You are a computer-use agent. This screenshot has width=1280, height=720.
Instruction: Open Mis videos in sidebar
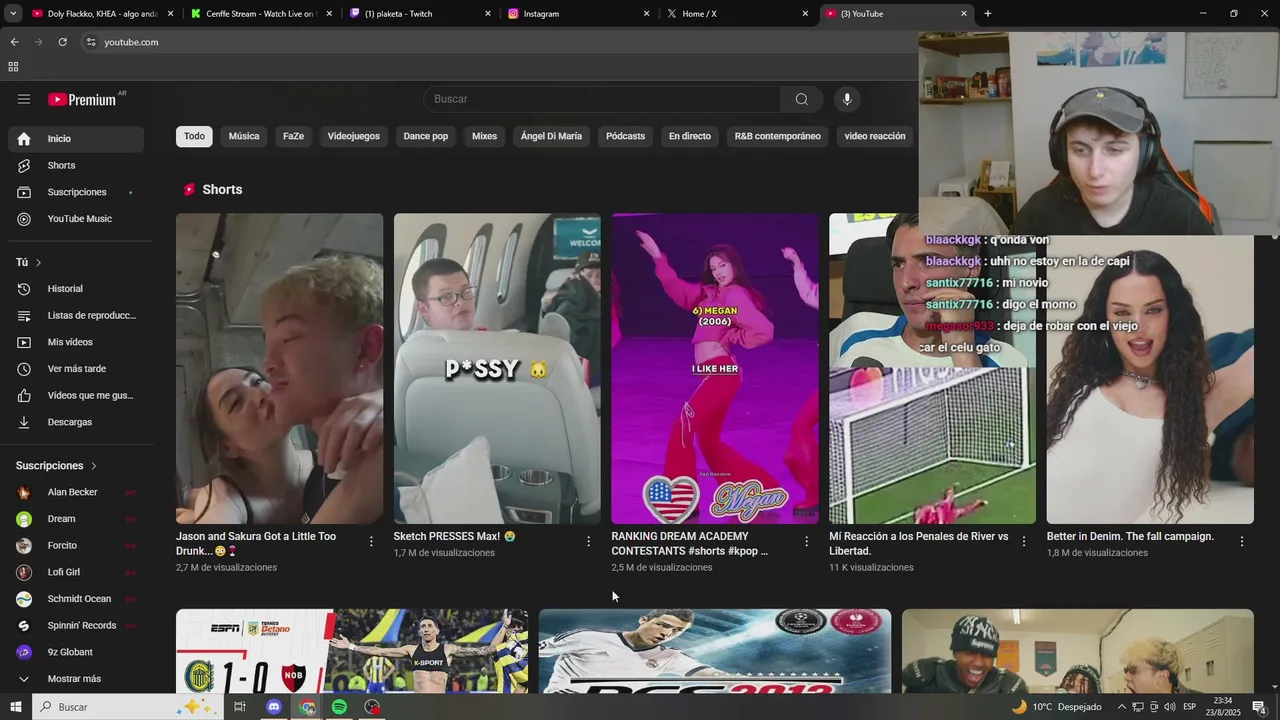76,342
